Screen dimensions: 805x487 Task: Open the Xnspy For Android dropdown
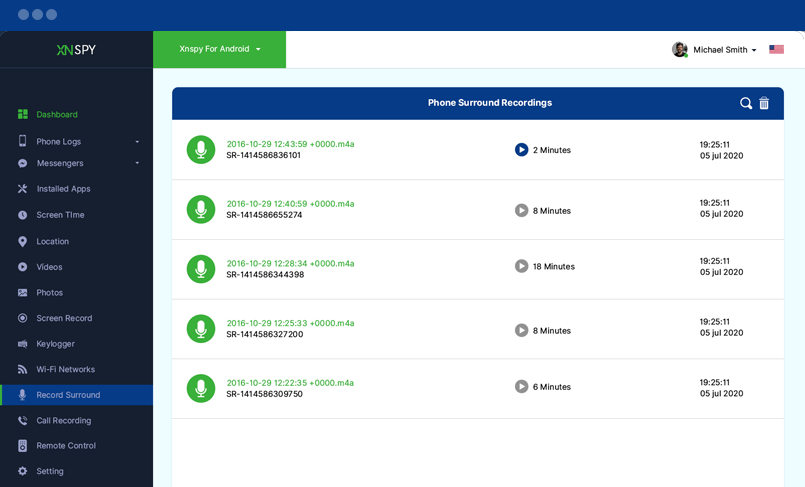click(219, 49)
